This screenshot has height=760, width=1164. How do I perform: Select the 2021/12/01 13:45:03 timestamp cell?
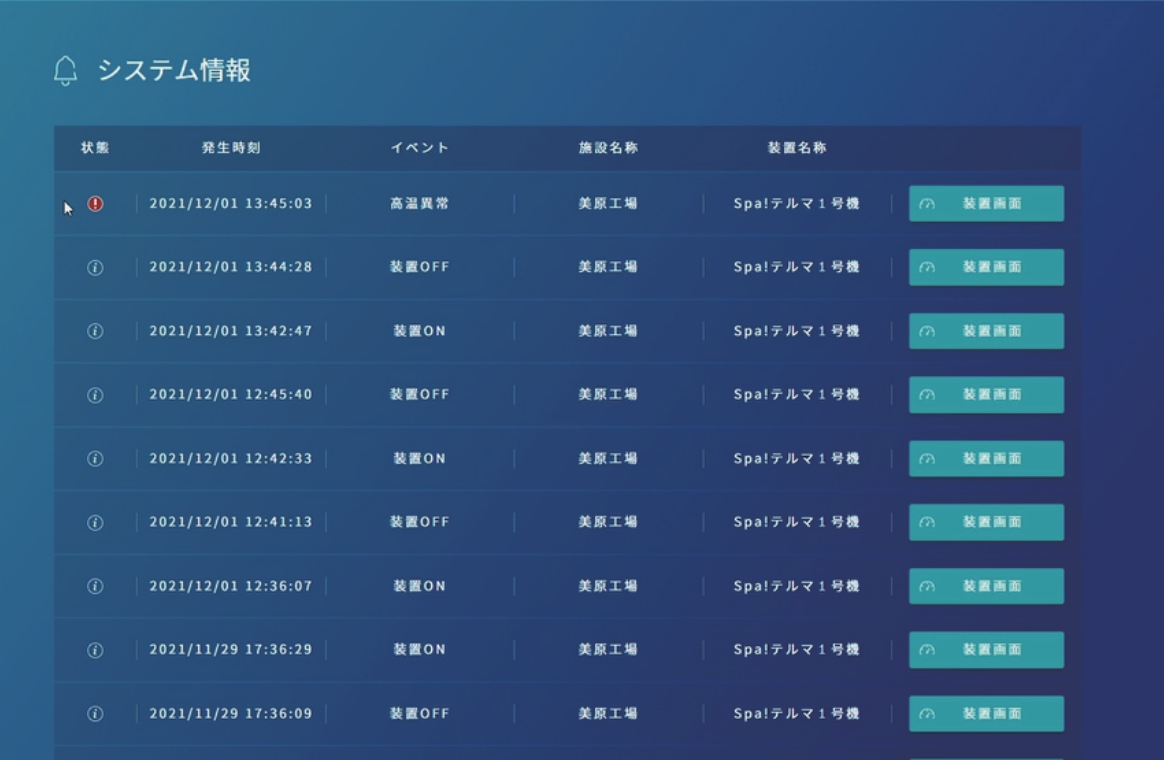click(x=231, y=204)
